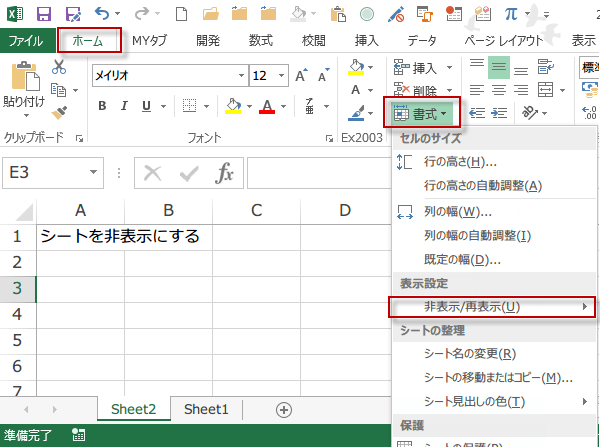600x447 pixels.
Task: Open the font size 12 dropdown
Action: coord(282,75)
